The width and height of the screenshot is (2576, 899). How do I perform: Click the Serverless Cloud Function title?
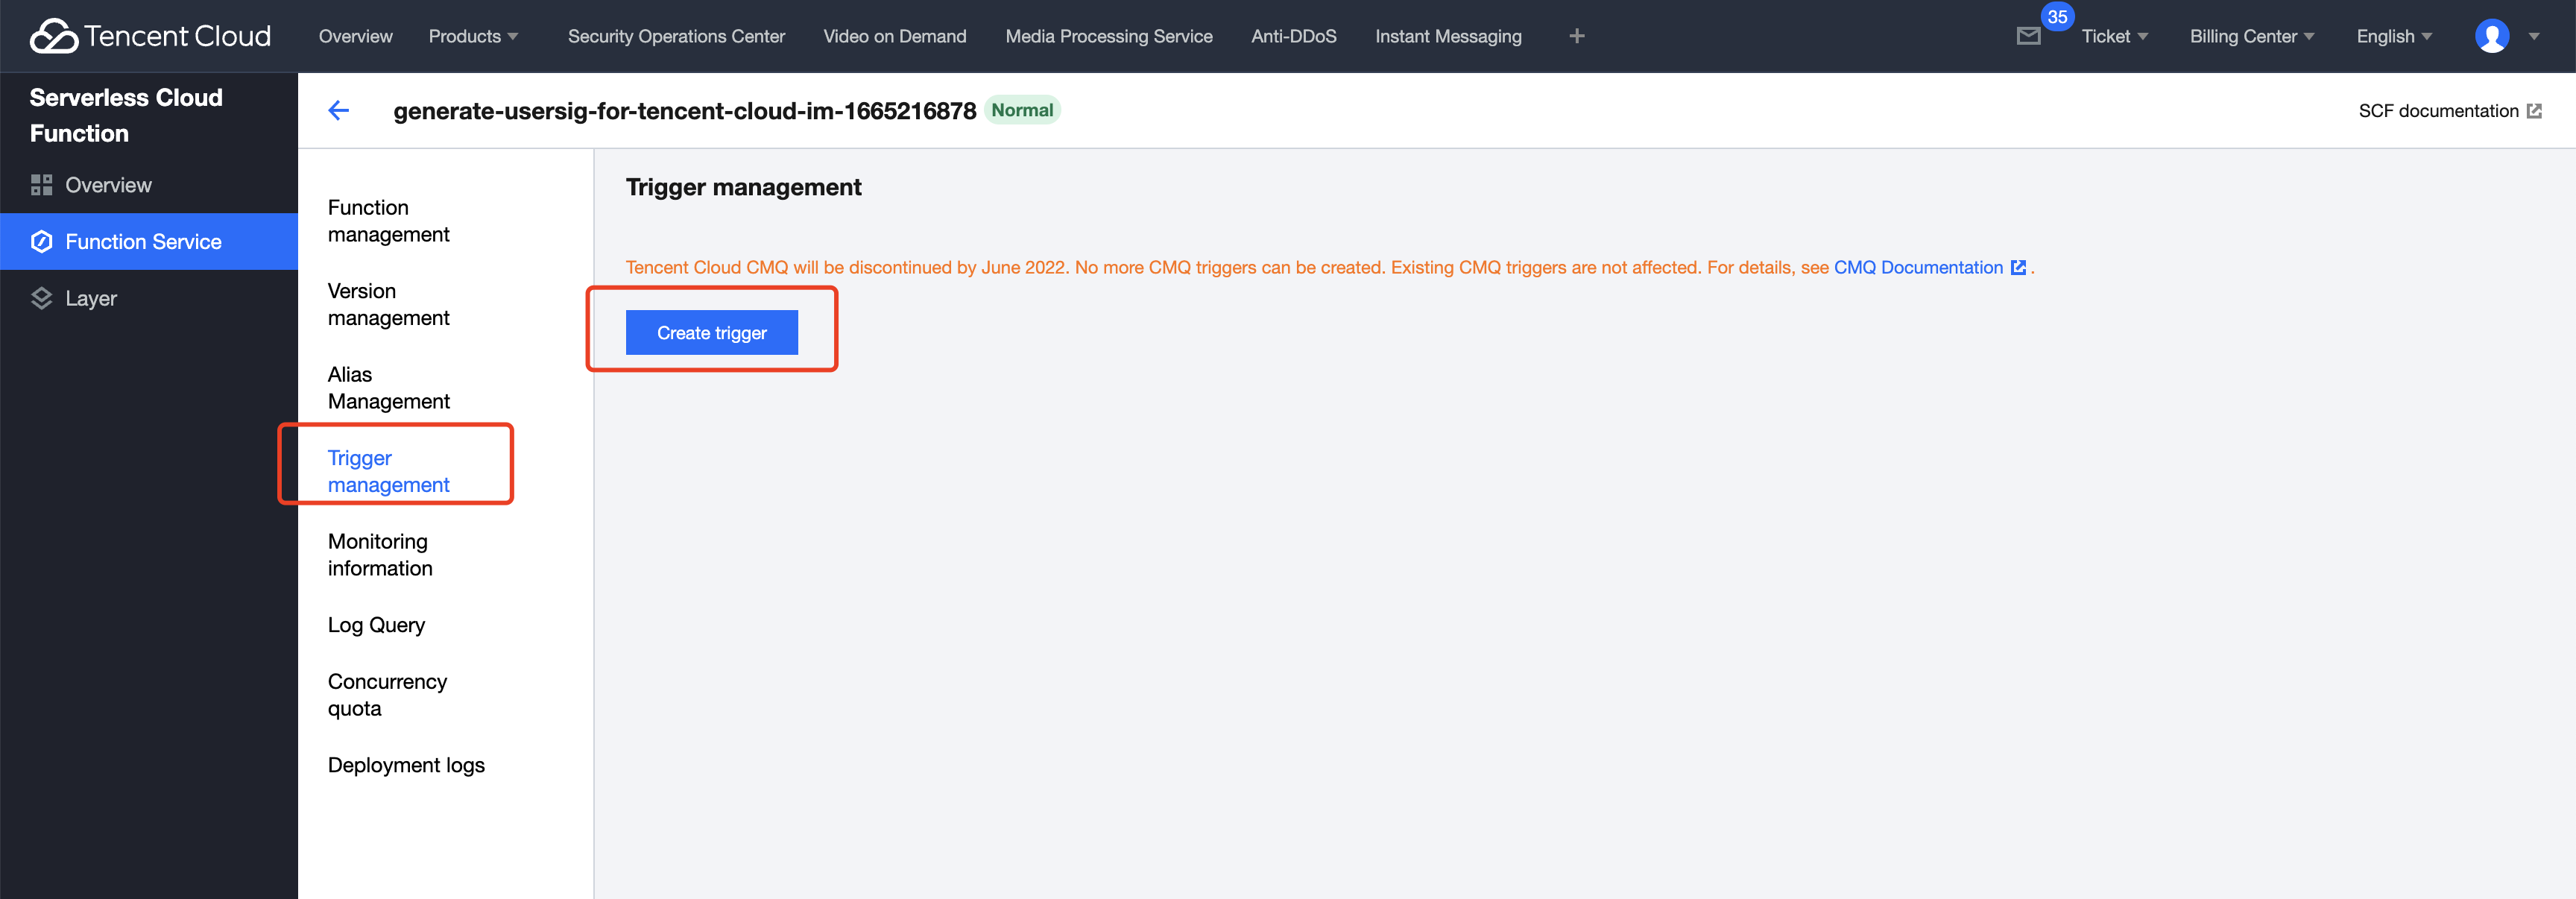pos(126,115)
